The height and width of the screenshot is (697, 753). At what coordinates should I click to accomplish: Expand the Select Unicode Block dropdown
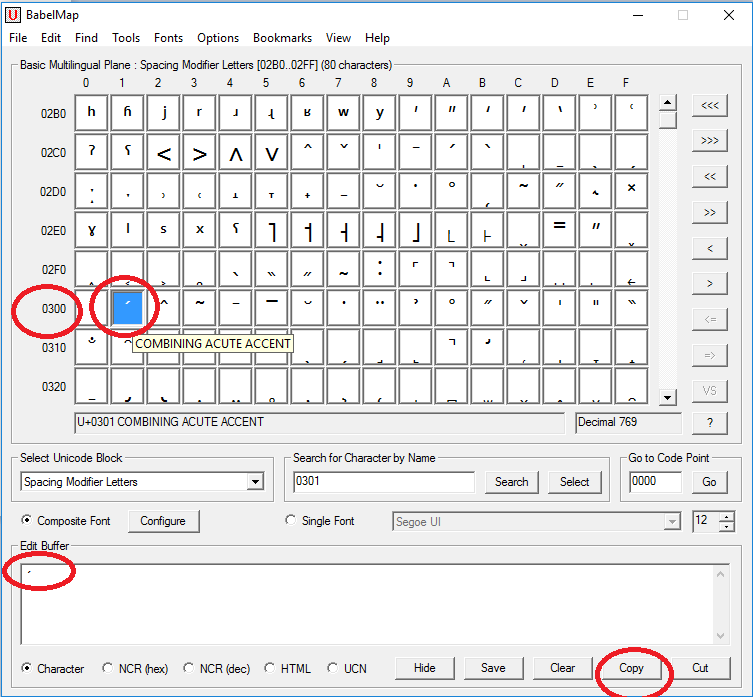tap(256, 482)
